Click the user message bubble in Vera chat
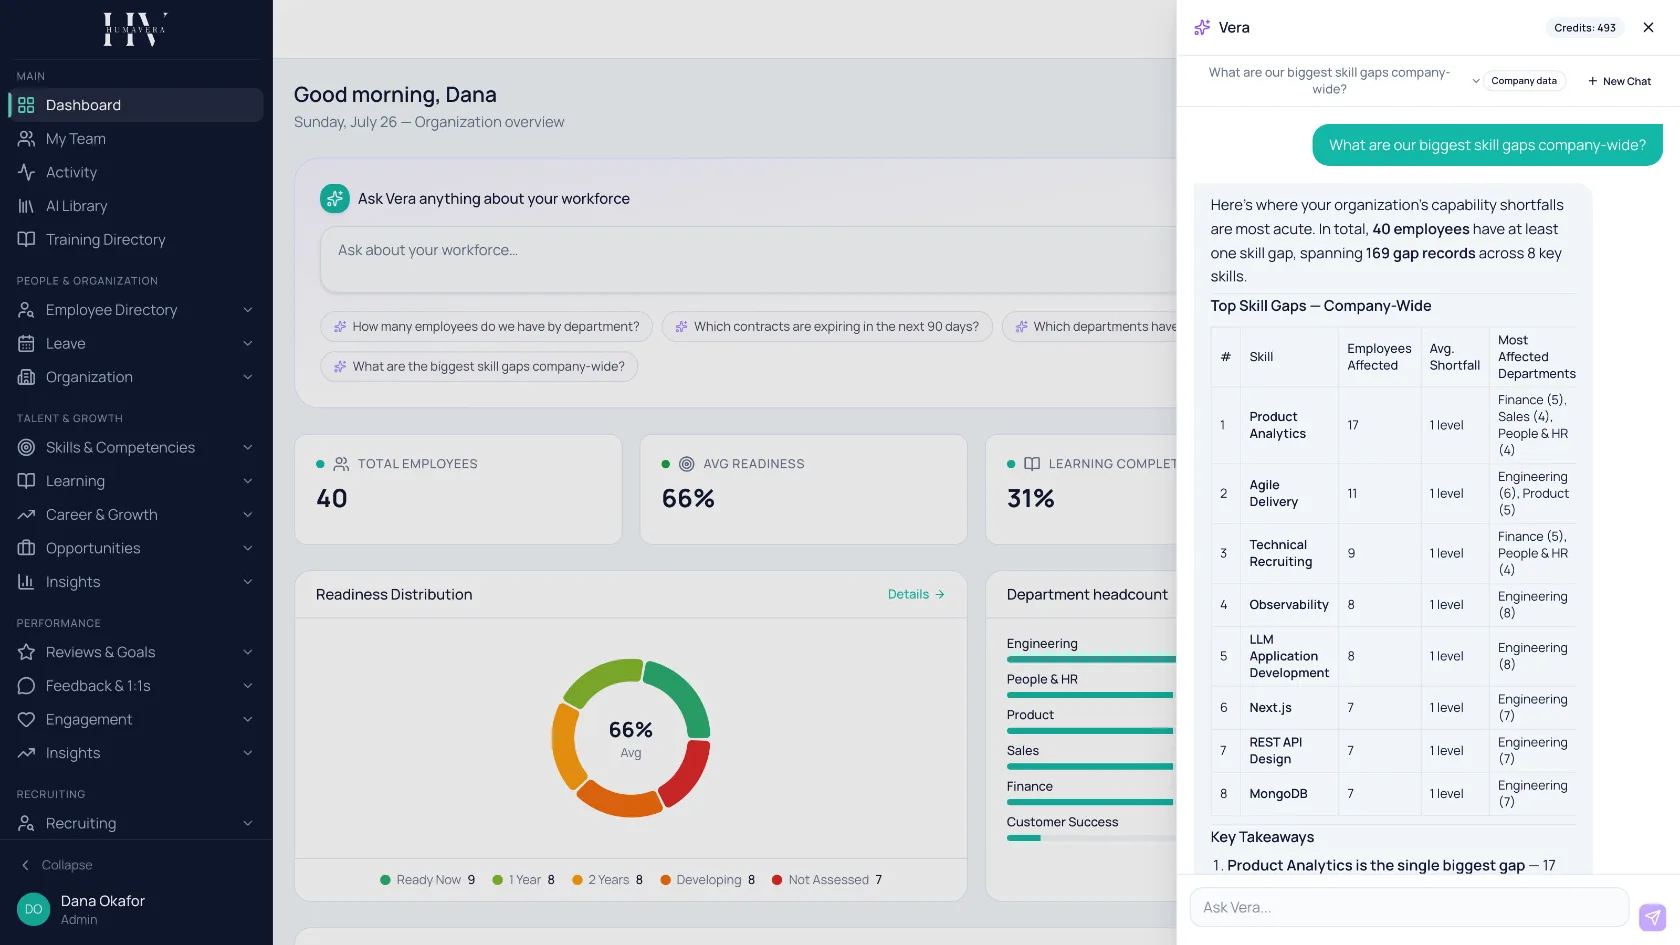This screenshot has width=1680, height=945. click(1487, 145)
